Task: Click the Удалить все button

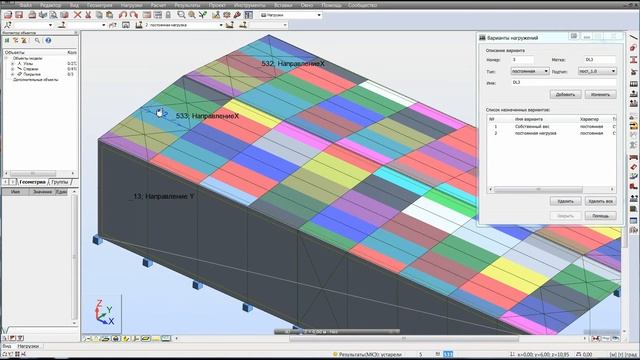Action: (x=600, y=201)
